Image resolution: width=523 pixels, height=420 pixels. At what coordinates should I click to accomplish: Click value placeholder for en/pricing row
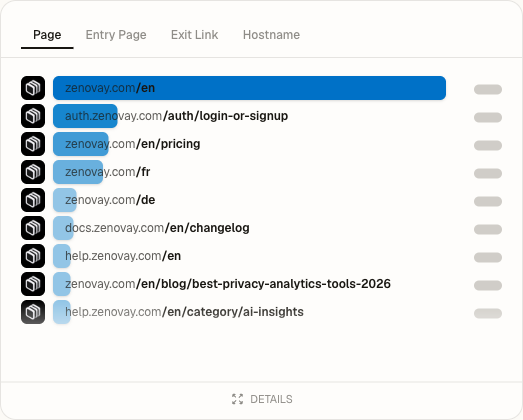tap(488, 145)
